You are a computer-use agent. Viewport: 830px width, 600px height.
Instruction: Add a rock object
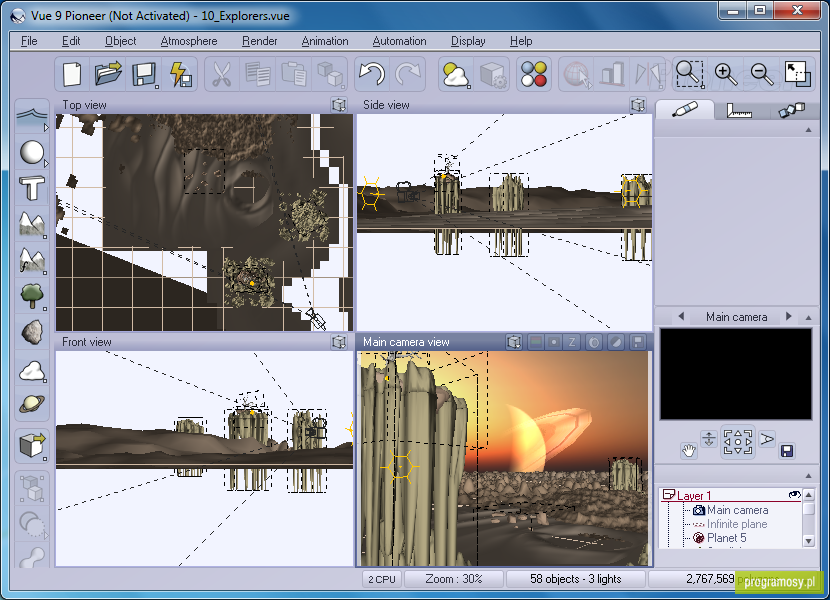point(32,332)
